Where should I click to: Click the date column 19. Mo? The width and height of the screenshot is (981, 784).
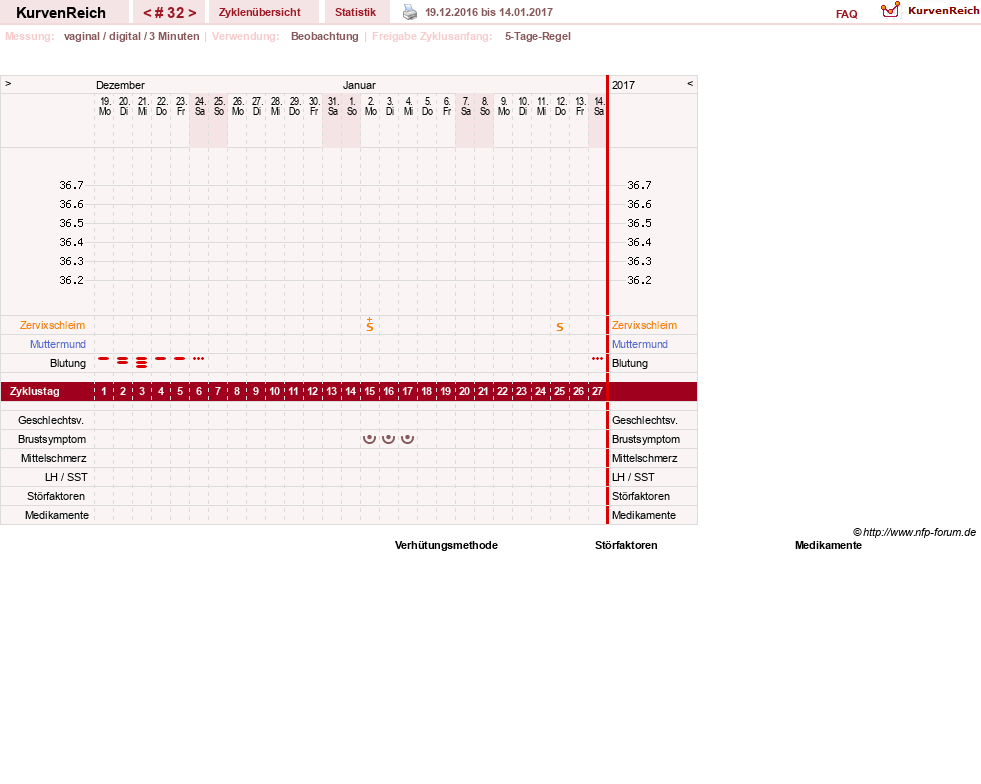(x=104, y=106)
